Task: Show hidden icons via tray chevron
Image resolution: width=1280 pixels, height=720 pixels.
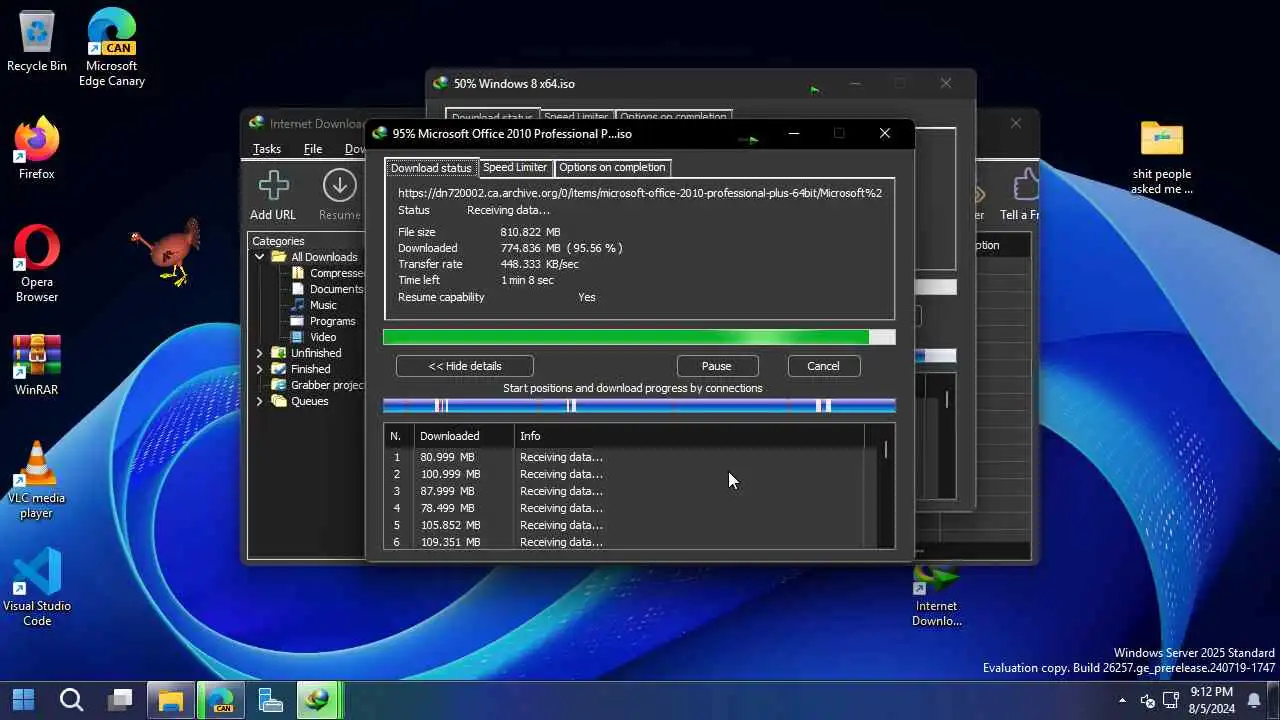Action: tap(1122, 700)
